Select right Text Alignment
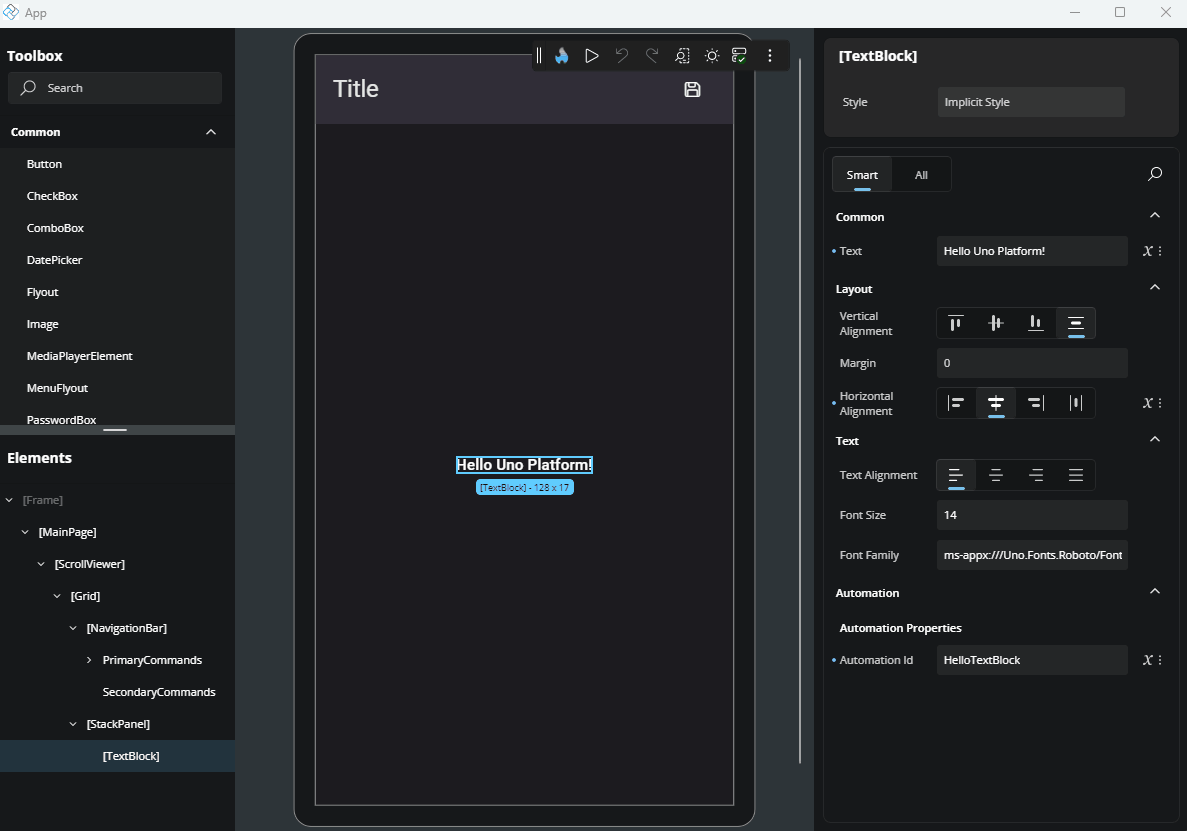This screenshot has width=1187, height=831. 1036,475
